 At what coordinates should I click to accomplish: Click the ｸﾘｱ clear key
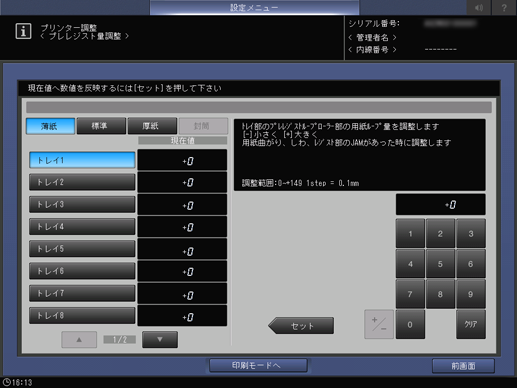click(x=471, y=324)
